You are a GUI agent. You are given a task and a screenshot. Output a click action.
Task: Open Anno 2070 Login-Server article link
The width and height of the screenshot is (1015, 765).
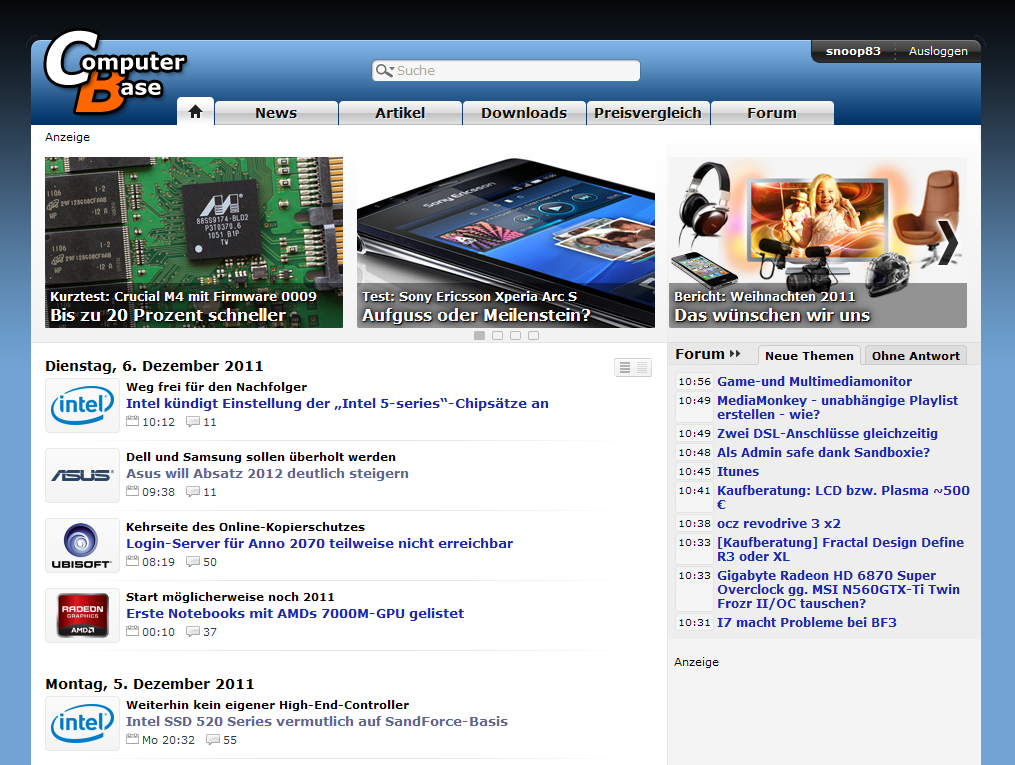coord(319,543)
